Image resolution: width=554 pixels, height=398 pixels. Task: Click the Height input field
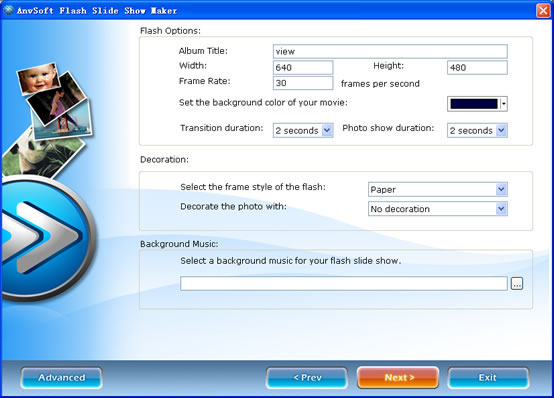tap(477, 67)
